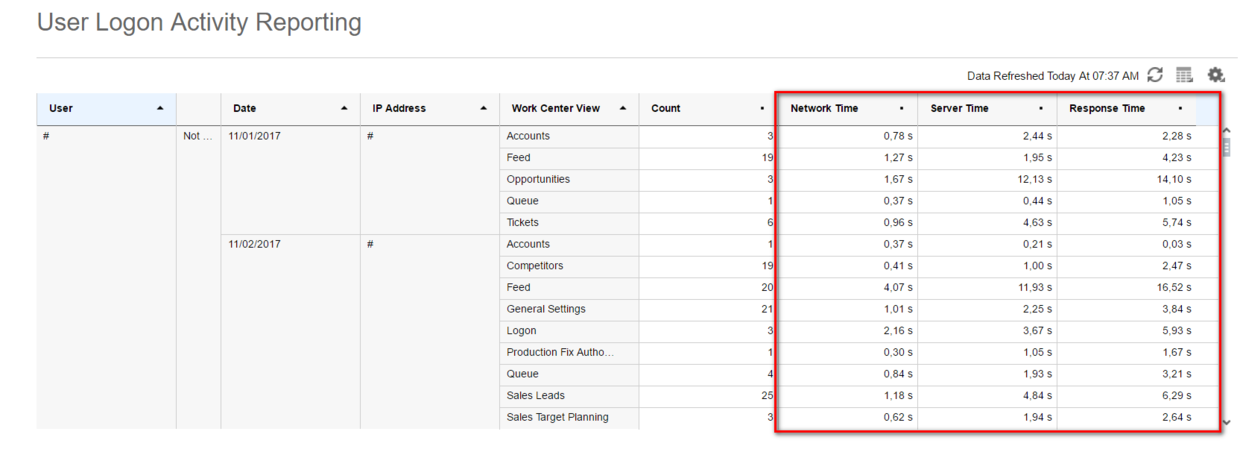Image resolution: width=1240 pixels, height=449 pixels.
Task: Sort by the User column arrow
Action: 160,108
